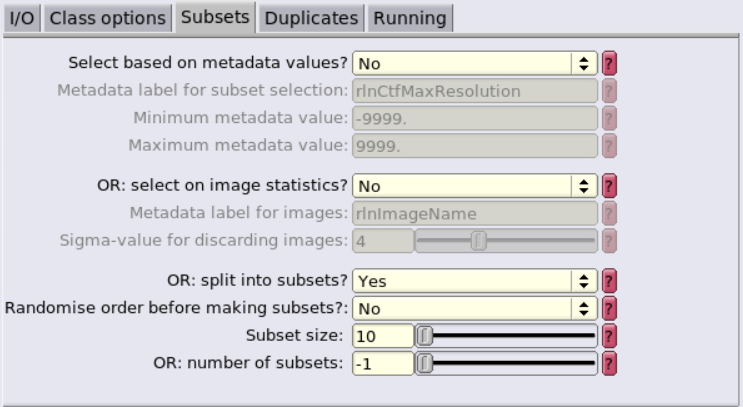
Task: Open 'Randomise order before making subsets?' dropdown
Action: pos(475,308)
